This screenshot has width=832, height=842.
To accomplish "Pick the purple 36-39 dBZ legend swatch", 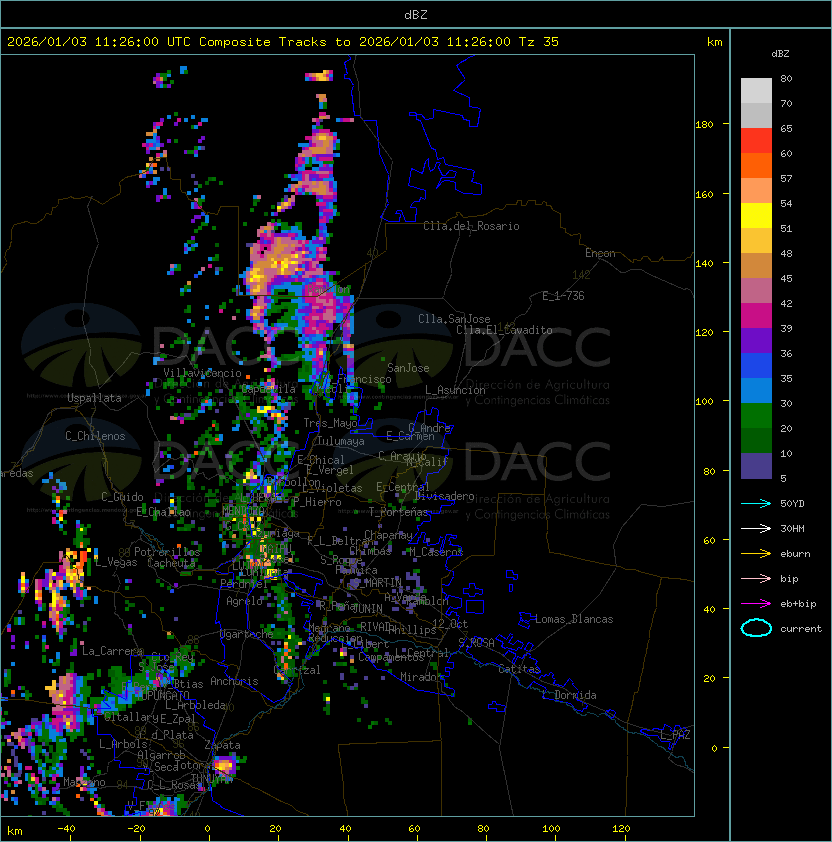I will tap(756, 340).
